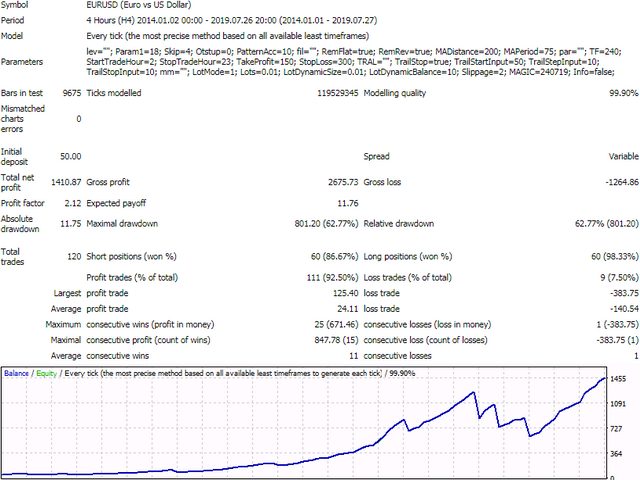Click the Bars in test value '9675'

(72, 93)
